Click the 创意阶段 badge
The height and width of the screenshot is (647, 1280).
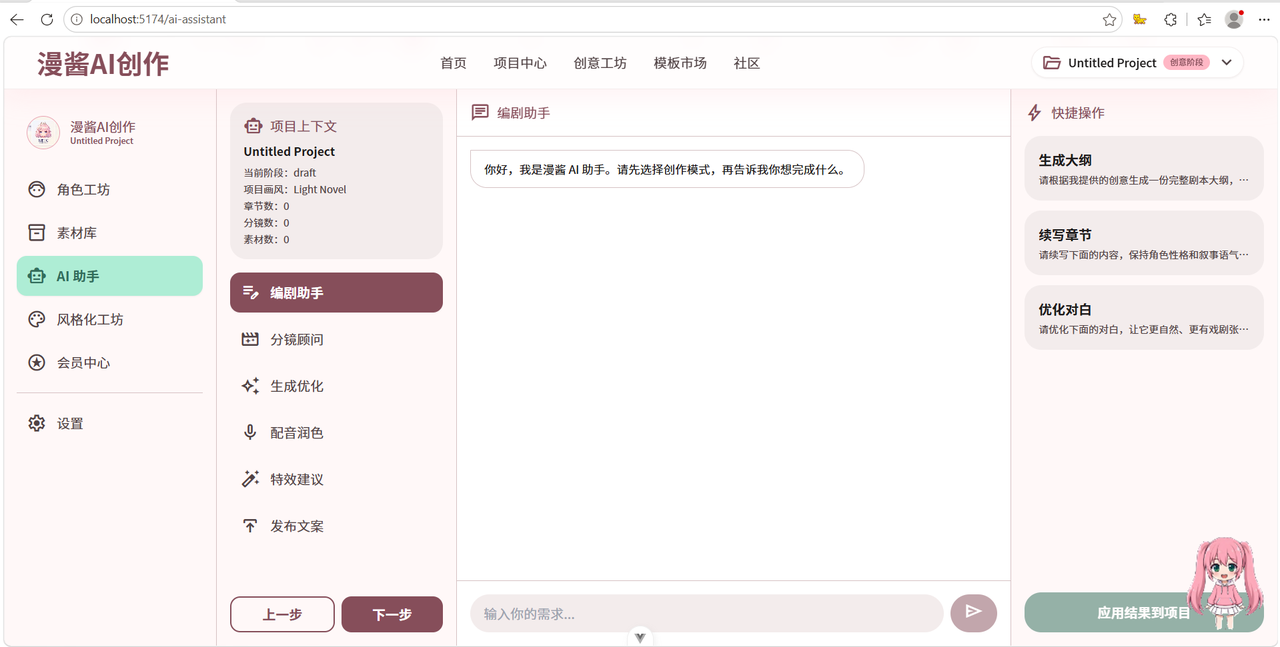(1187, 63)
